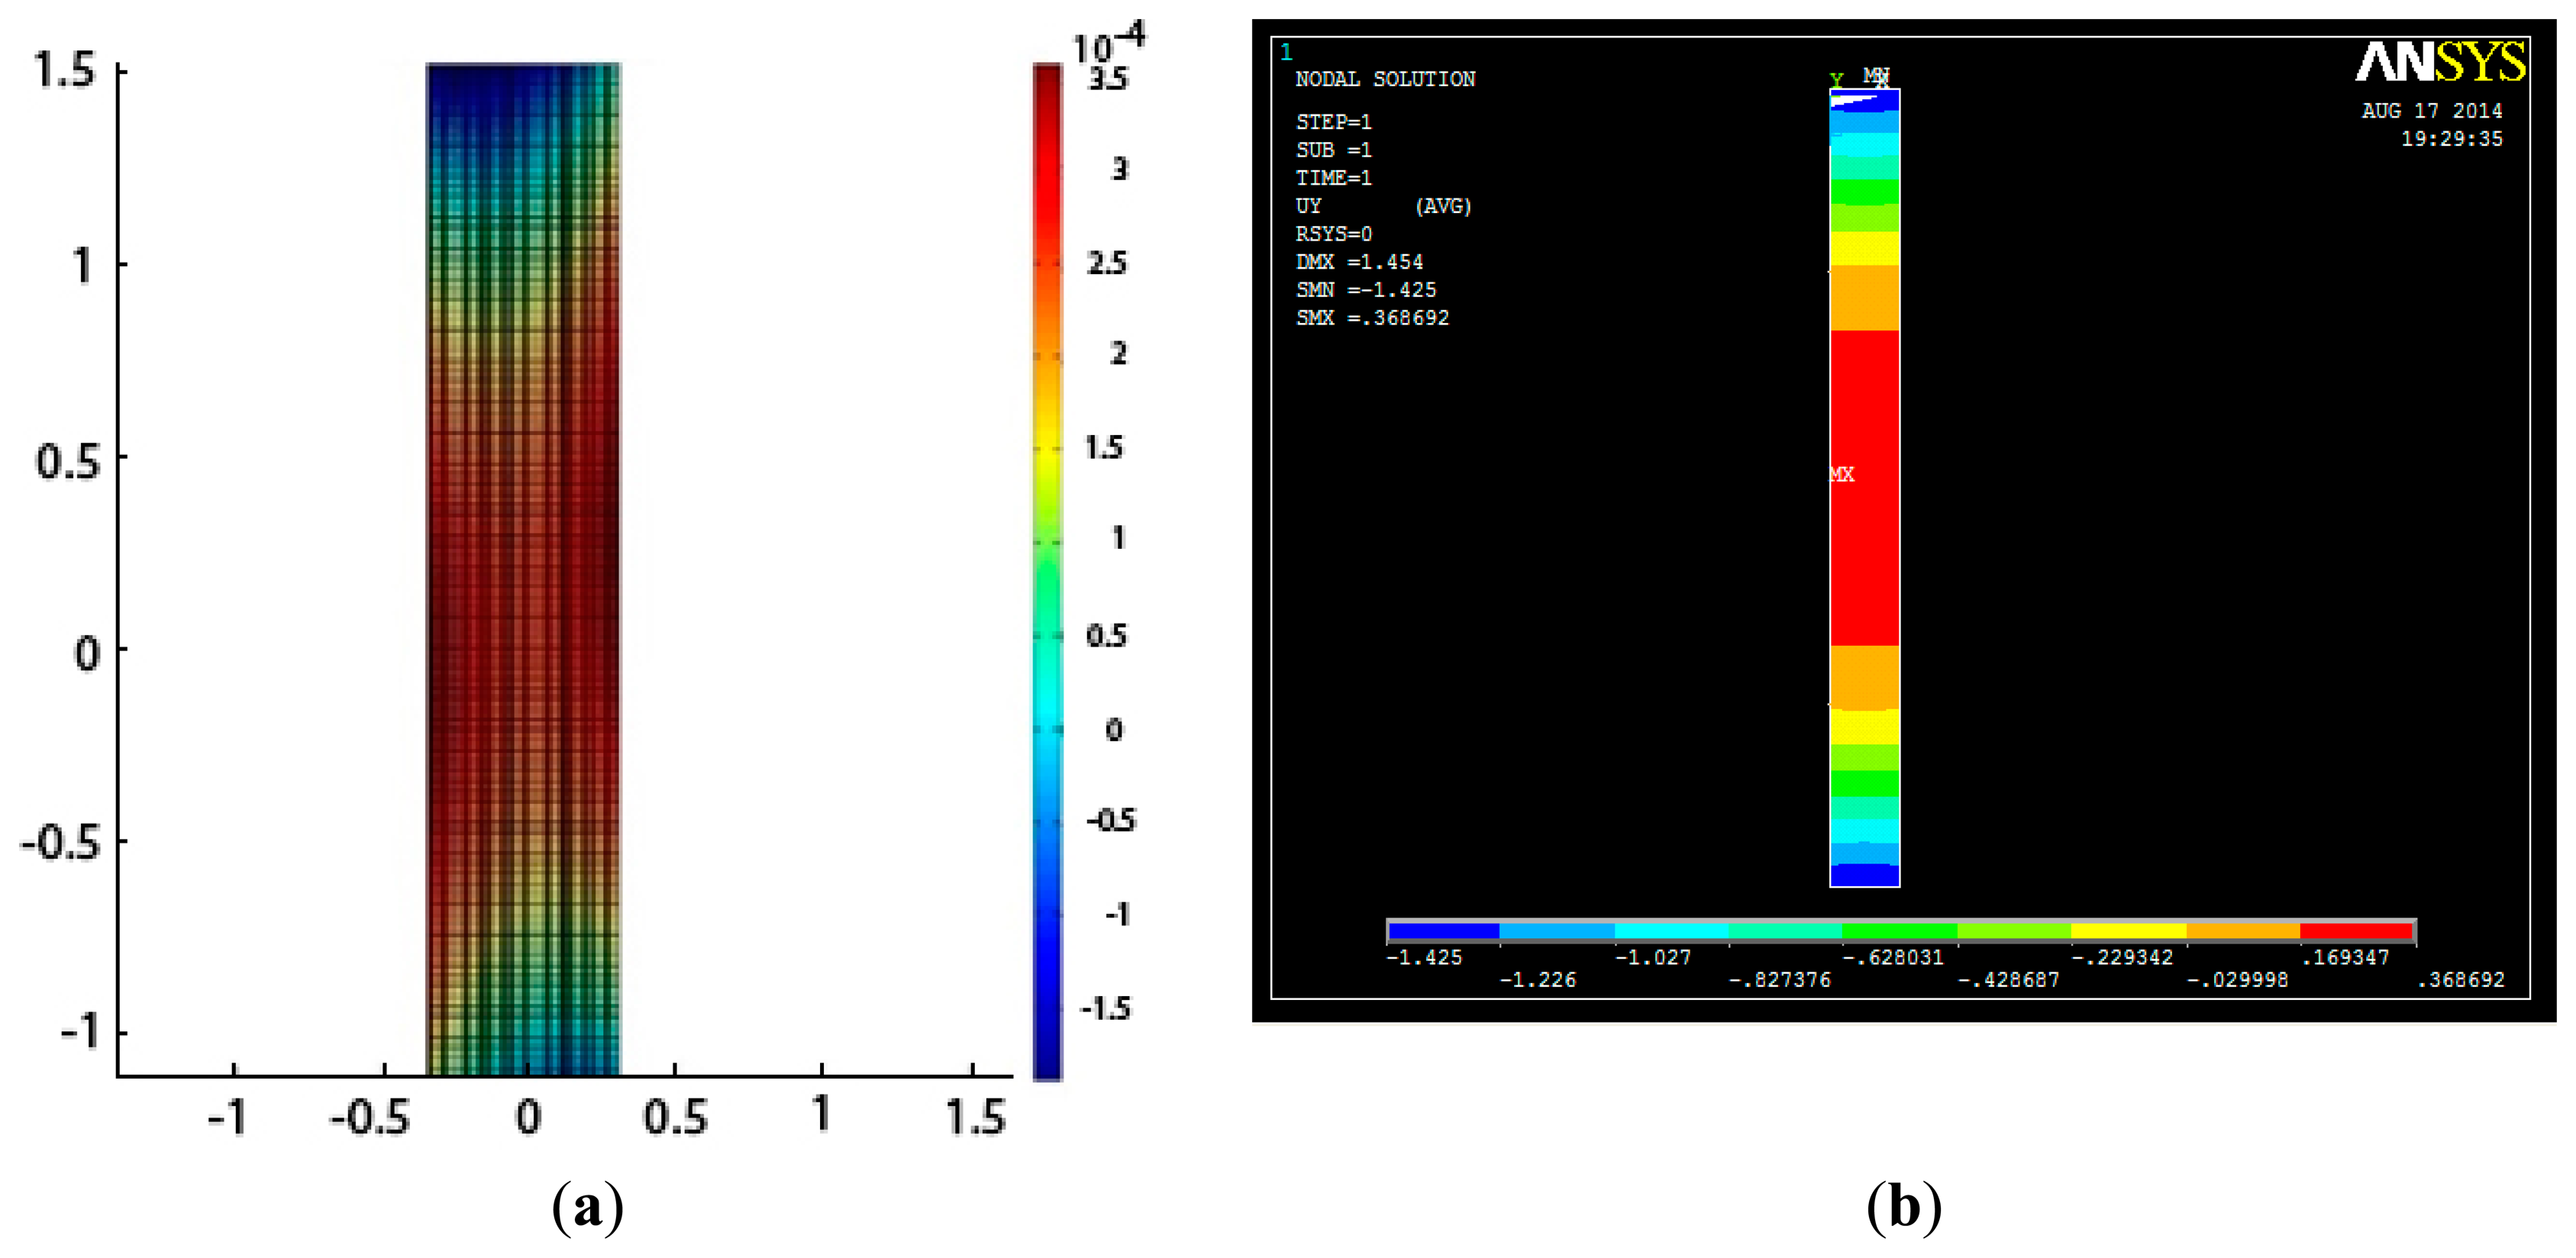
Task: Select the red segment of ANSYS legend
Action: click(x=2357, y=931)
